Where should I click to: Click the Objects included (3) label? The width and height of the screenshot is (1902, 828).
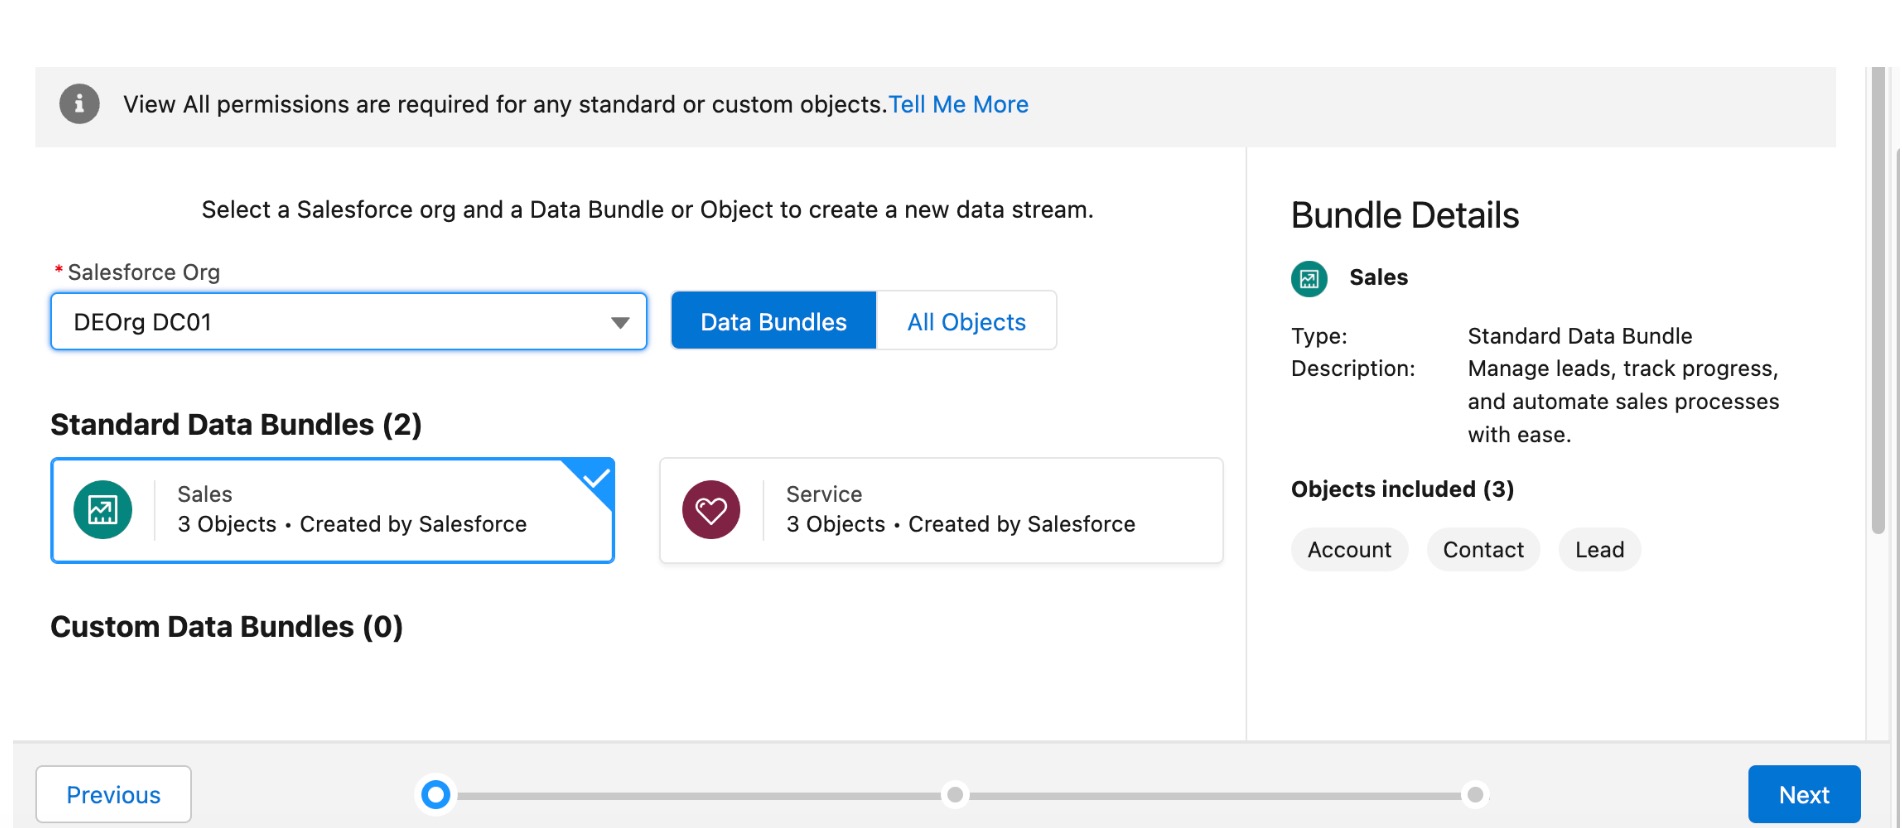1402,489
